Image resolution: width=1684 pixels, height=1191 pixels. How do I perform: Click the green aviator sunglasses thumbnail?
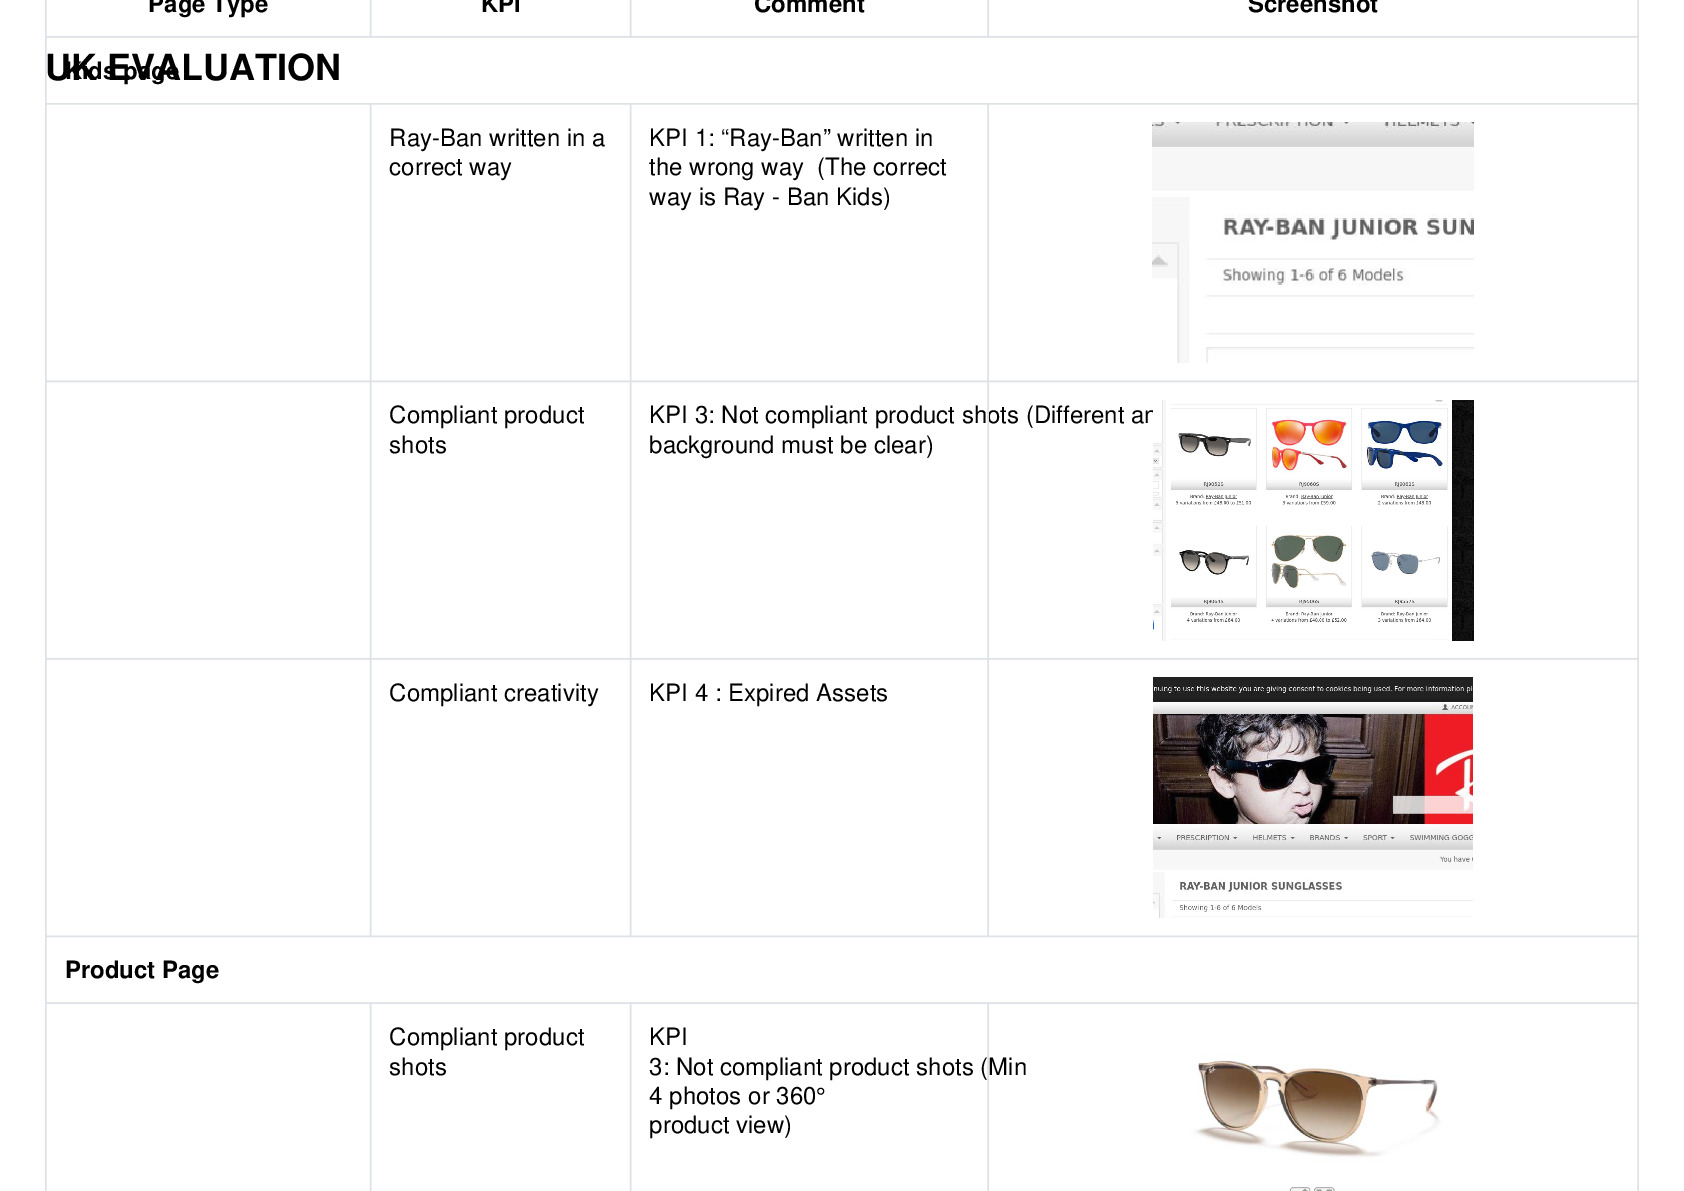(x=1309, y=562)
